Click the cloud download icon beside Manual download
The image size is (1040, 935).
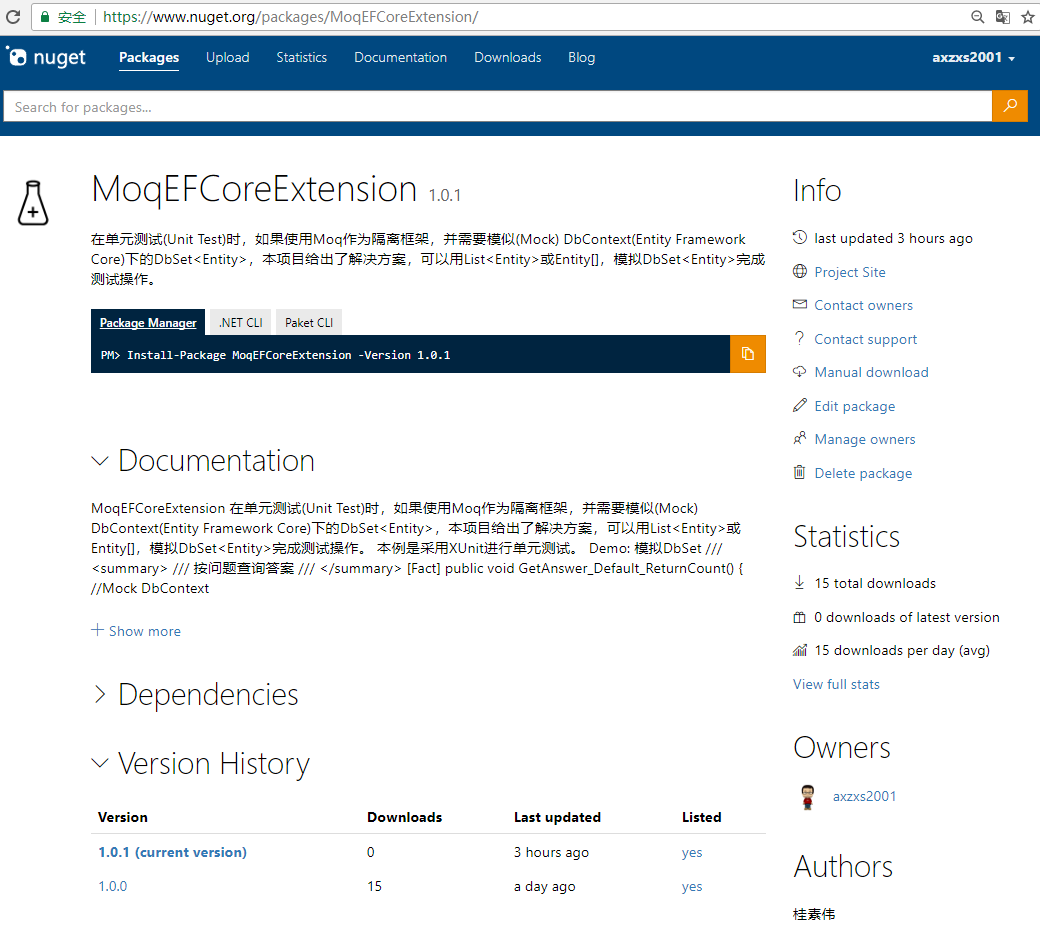[800, 371]
